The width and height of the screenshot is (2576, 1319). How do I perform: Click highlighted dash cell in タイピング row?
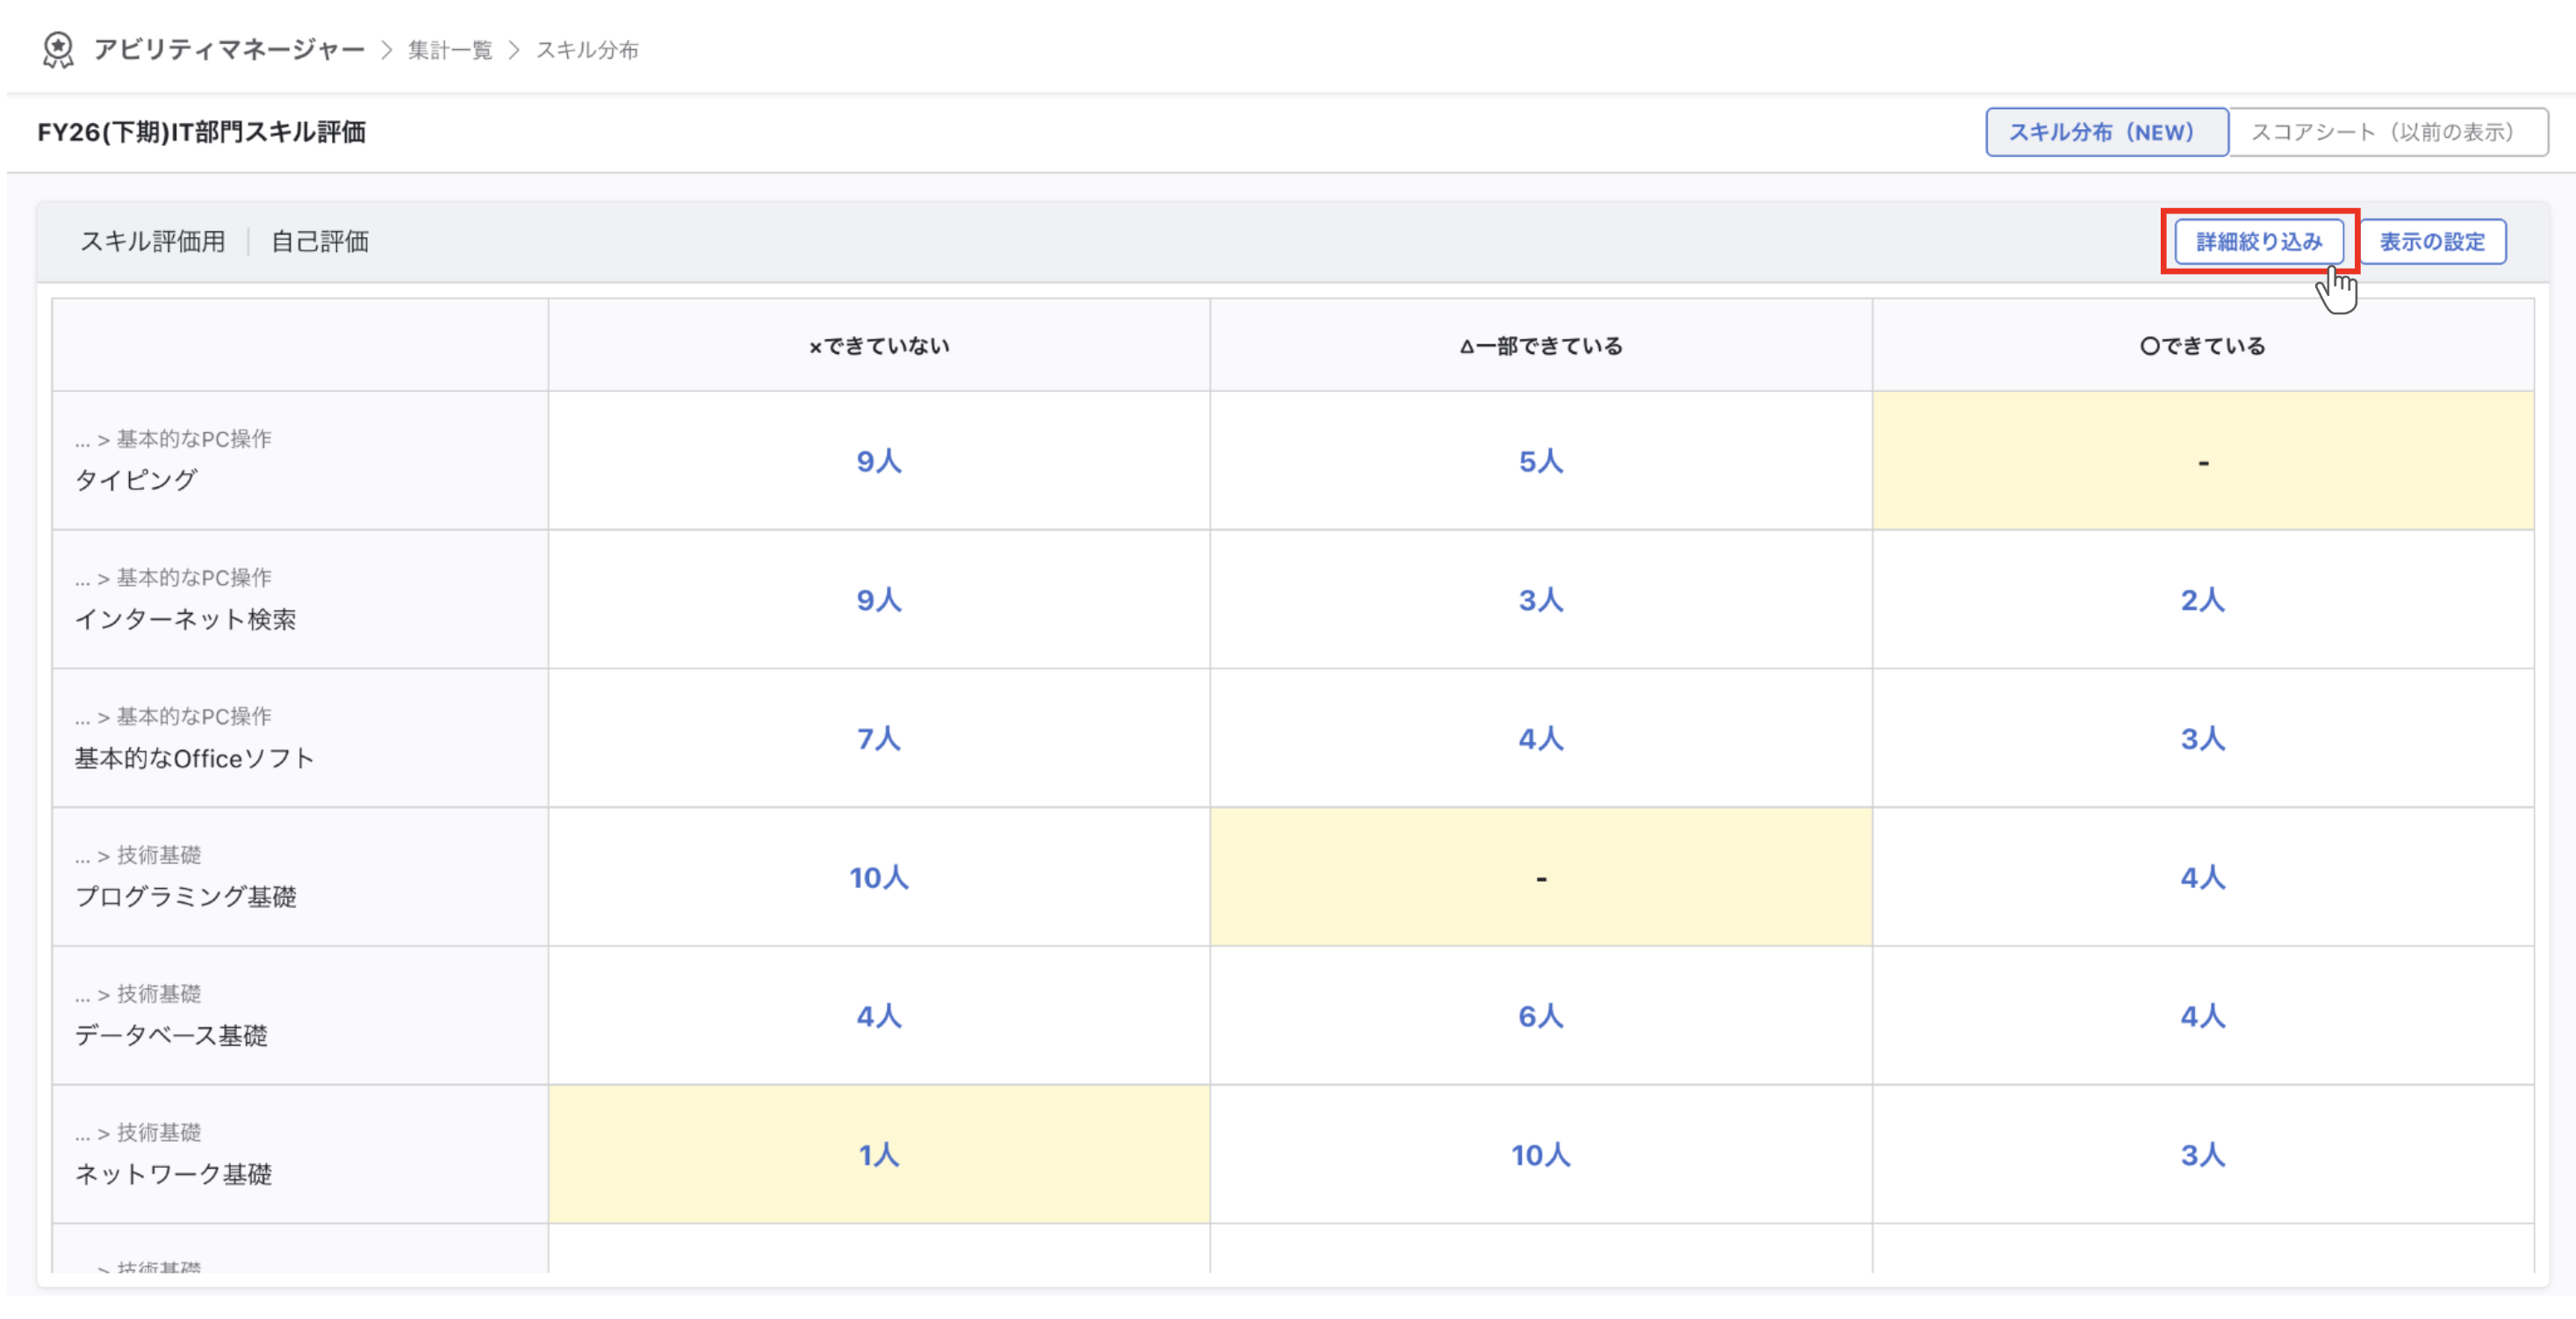pyautogui.click(x=2203, y=461)
